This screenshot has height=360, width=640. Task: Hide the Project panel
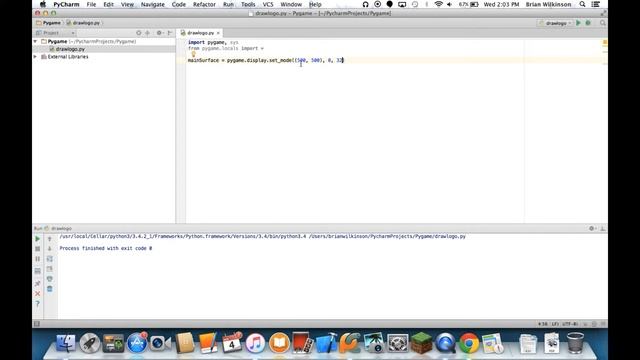coord(170,33)
